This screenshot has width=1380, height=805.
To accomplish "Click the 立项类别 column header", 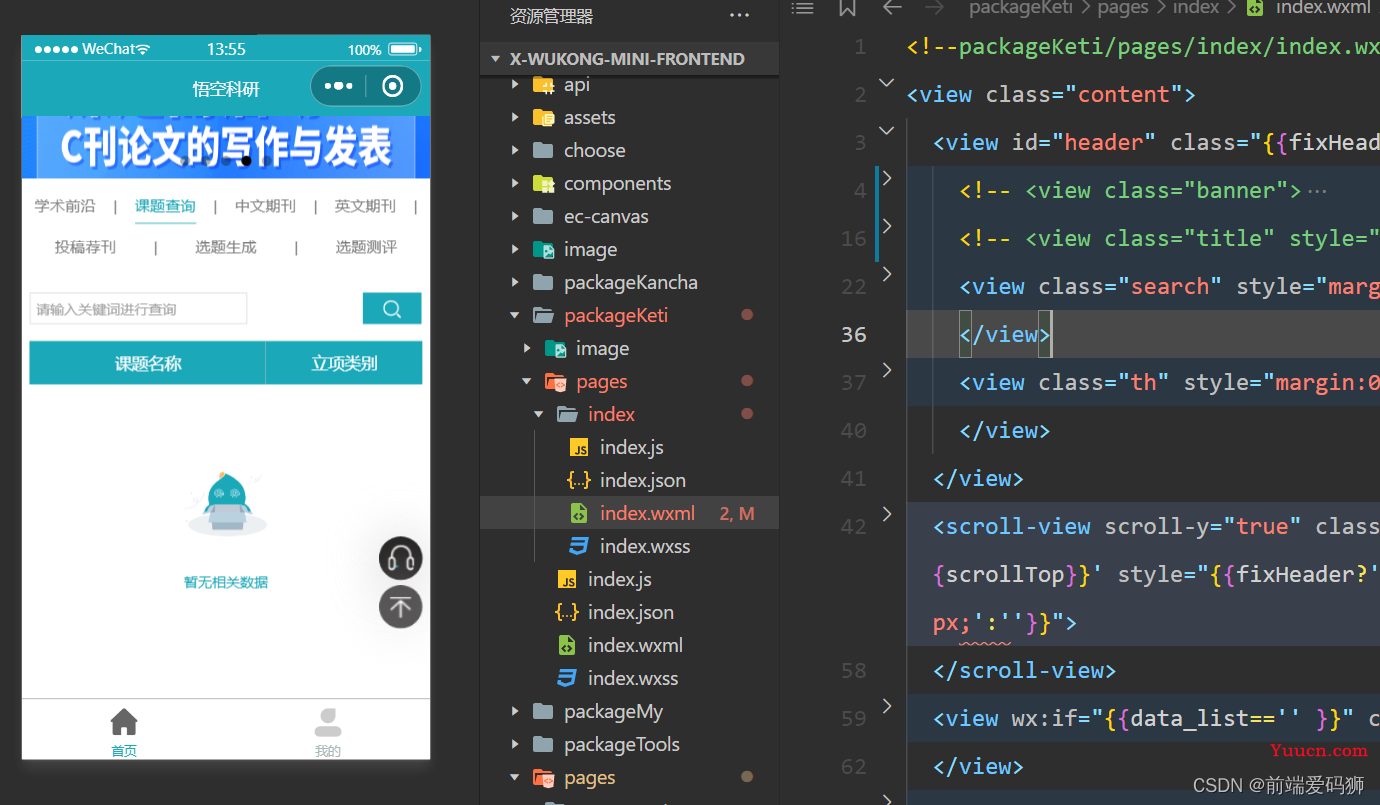I will [344, 363].
